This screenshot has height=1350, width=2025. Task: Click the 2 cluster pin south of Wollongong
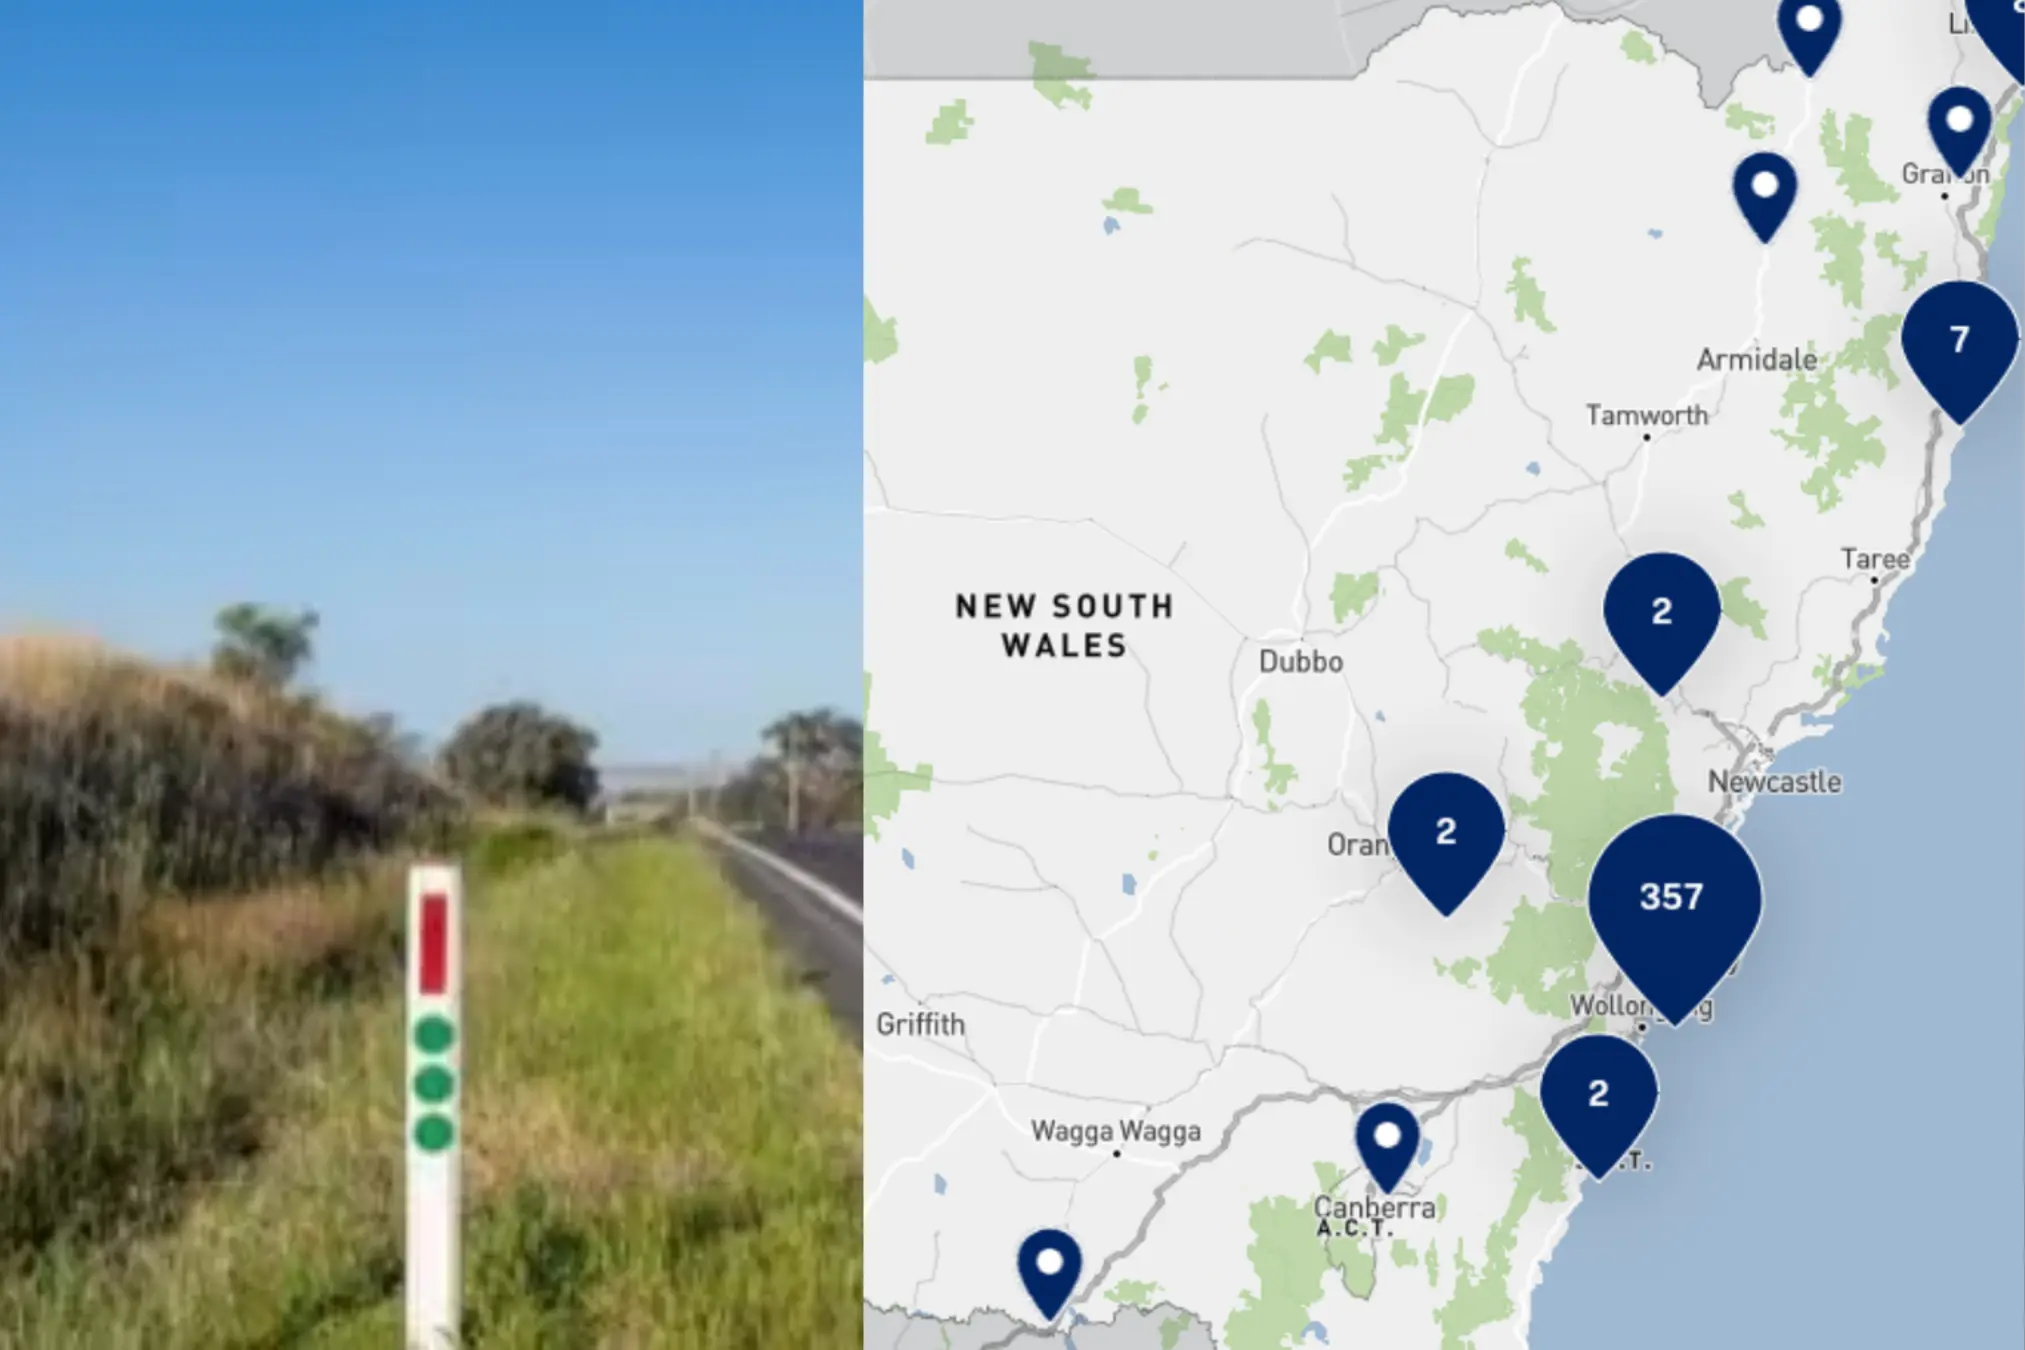1598,1103
